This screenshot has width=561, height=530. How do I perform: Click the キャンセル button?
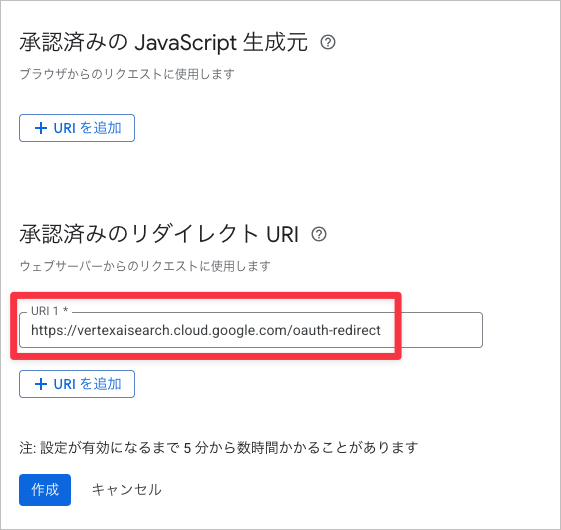pos(126,490)
